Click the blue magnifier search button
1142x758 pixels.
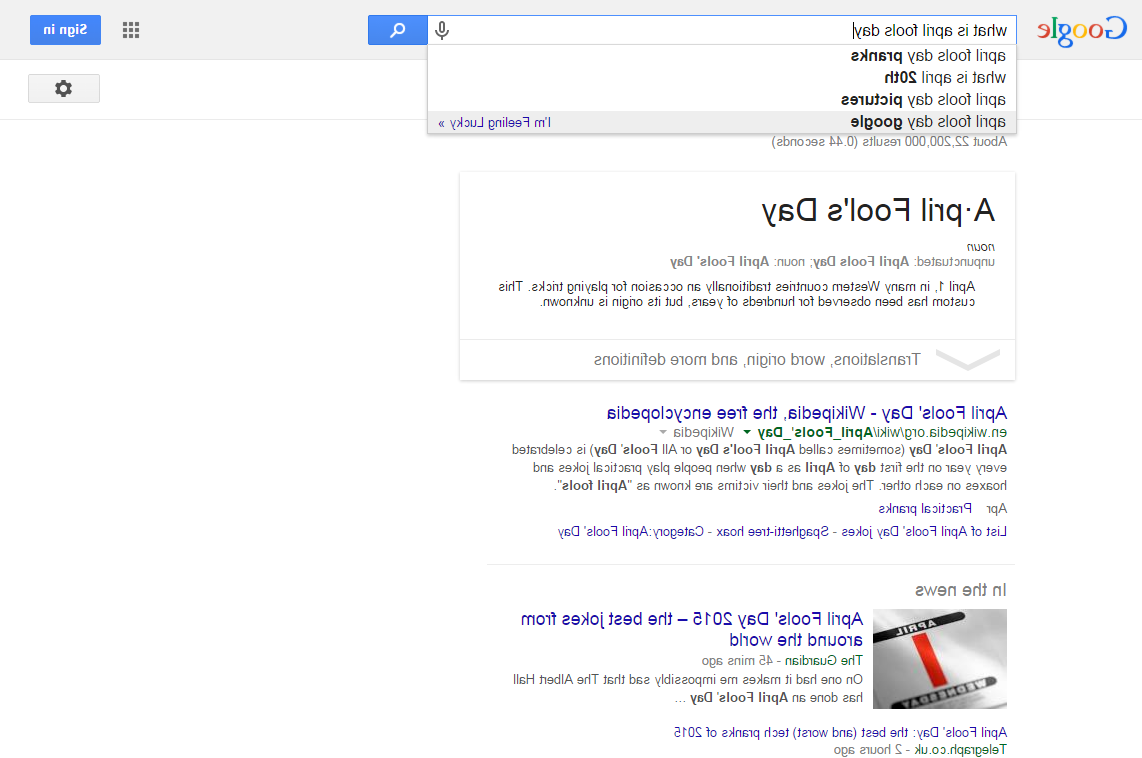[398, 30]
